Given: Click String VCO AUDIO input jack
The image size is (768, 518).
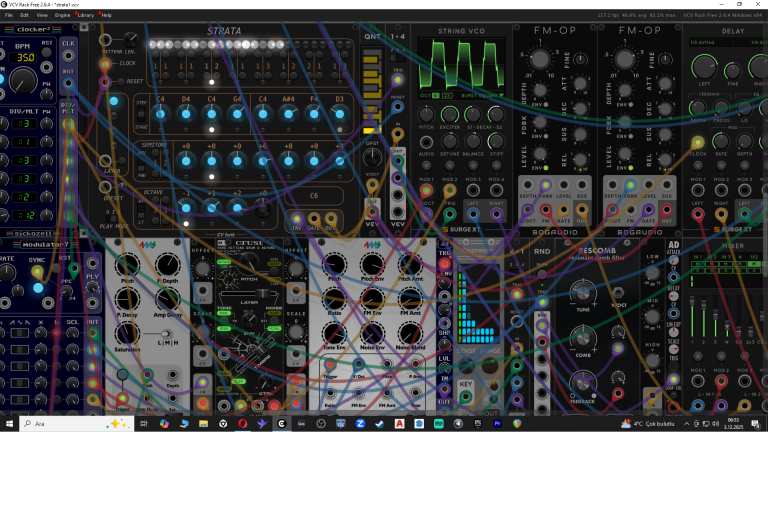Looking at the screenshot, I should pos(426,142).
